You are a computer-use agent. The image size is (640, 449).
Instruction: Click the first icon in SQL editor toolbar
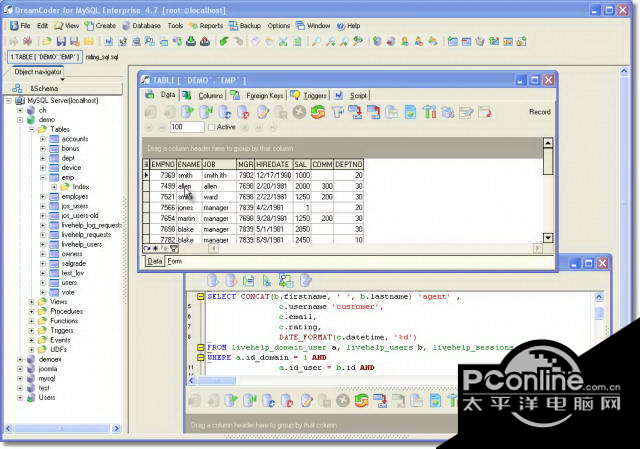pyautogui.click(x=213, y=281)
